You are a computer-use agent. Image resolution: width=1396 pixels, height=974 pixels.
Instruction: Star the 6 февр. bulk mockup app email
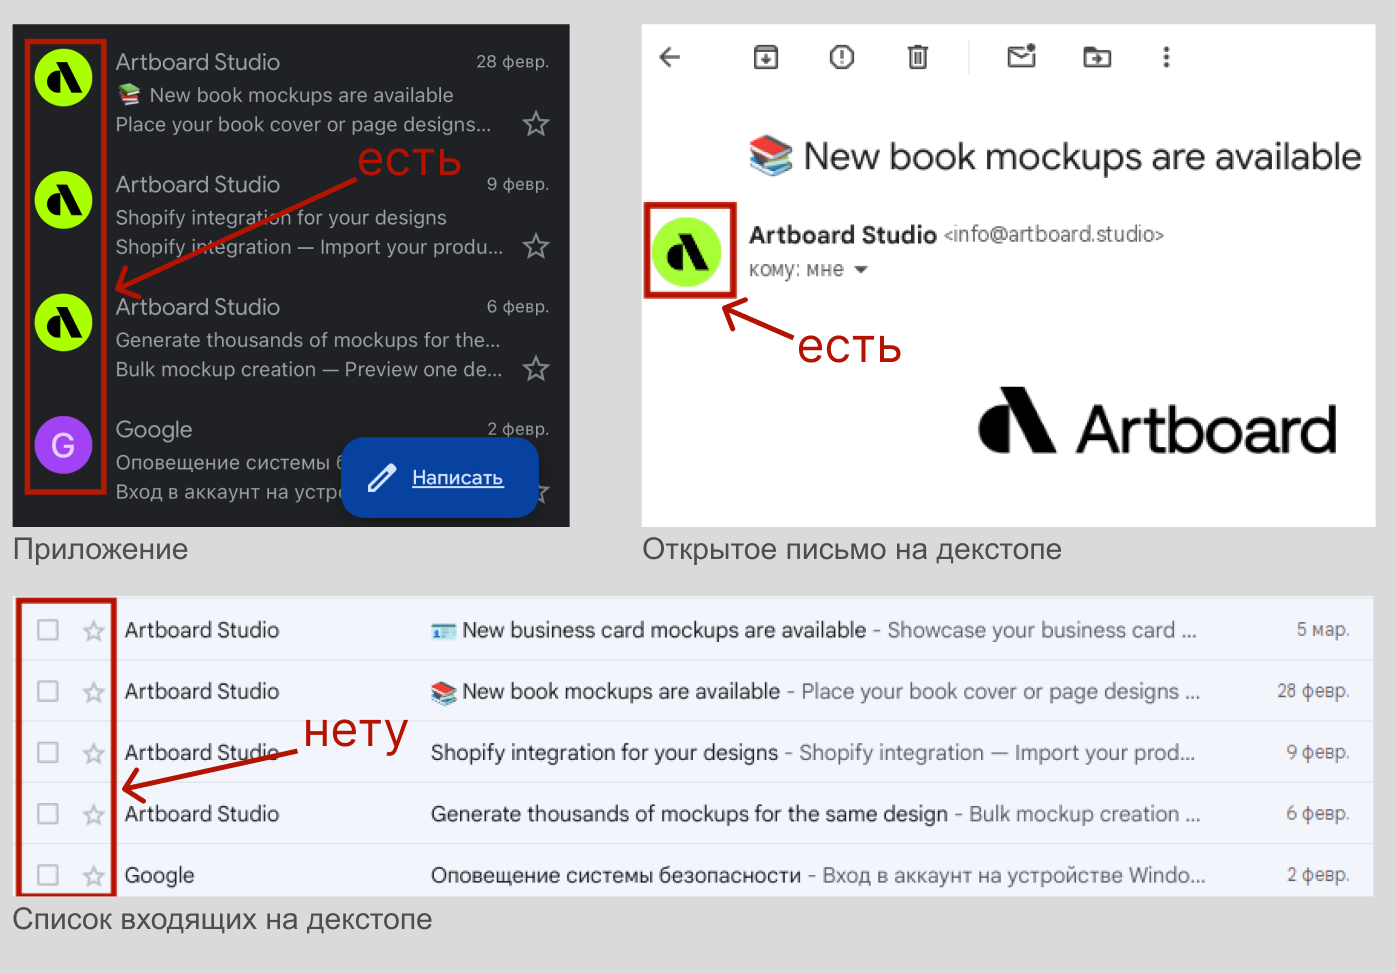(536, 369)
